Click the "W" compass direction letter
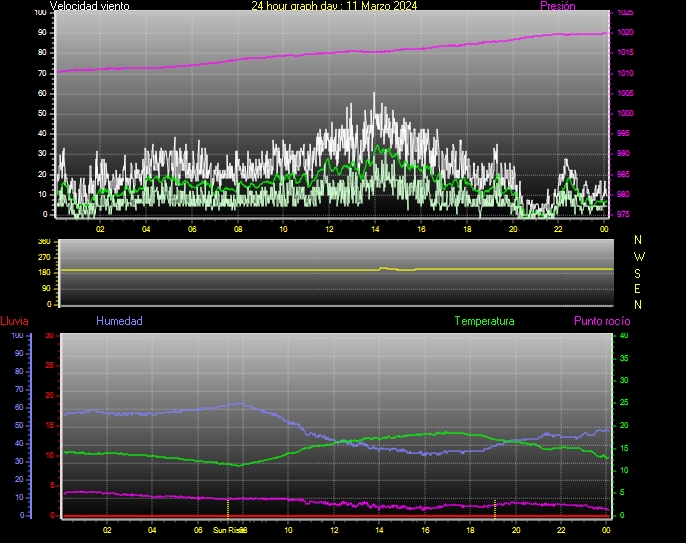The image size is (686, 543). coord(639,257)
